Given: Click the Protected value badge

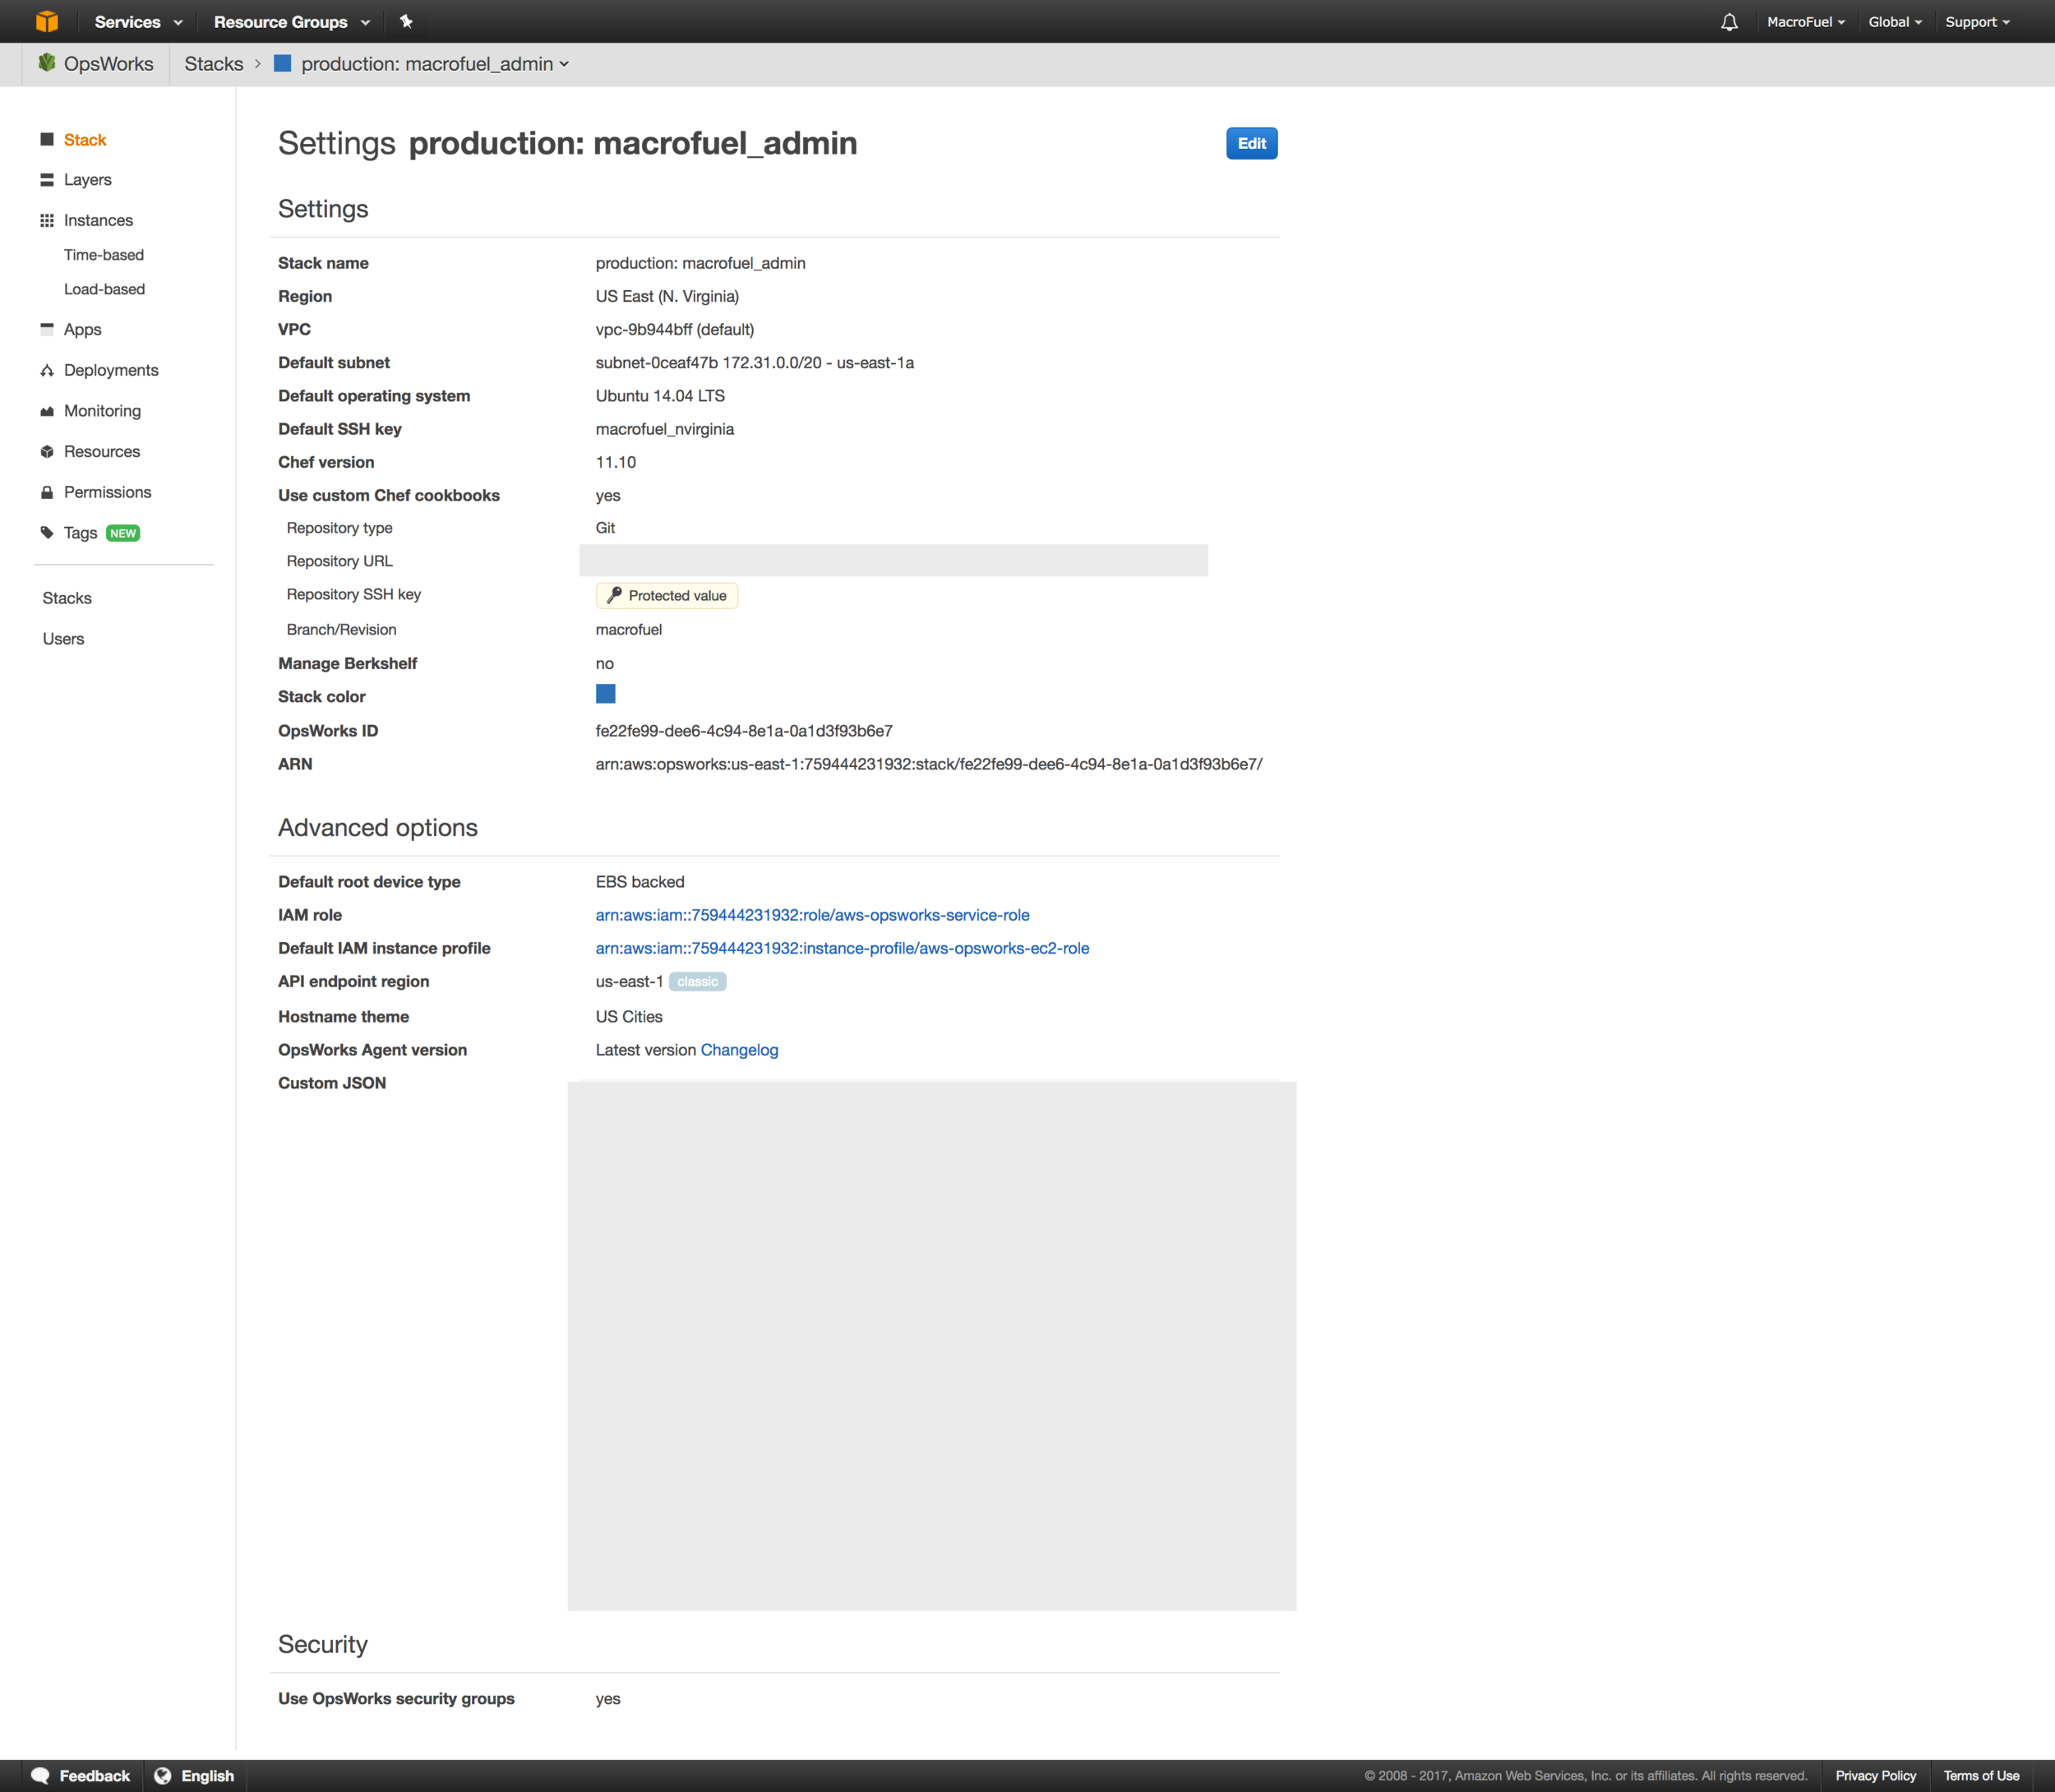Looking at the screenshot, I should point(667,595).
